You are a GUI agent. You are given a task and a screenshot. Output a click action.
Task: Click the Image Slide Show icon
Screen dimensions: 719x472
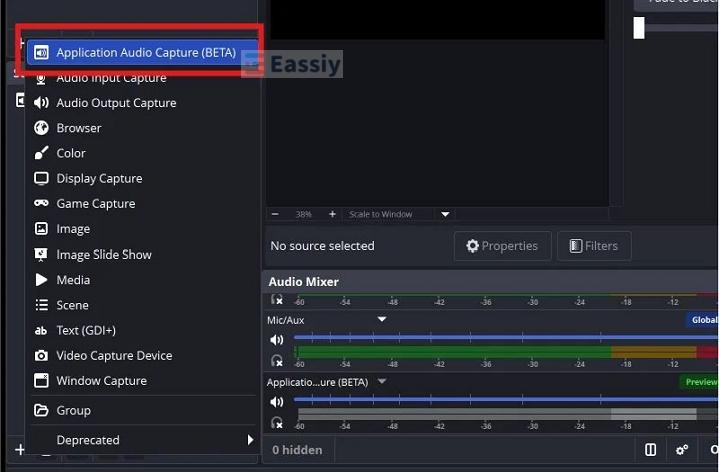click(41, 254)
